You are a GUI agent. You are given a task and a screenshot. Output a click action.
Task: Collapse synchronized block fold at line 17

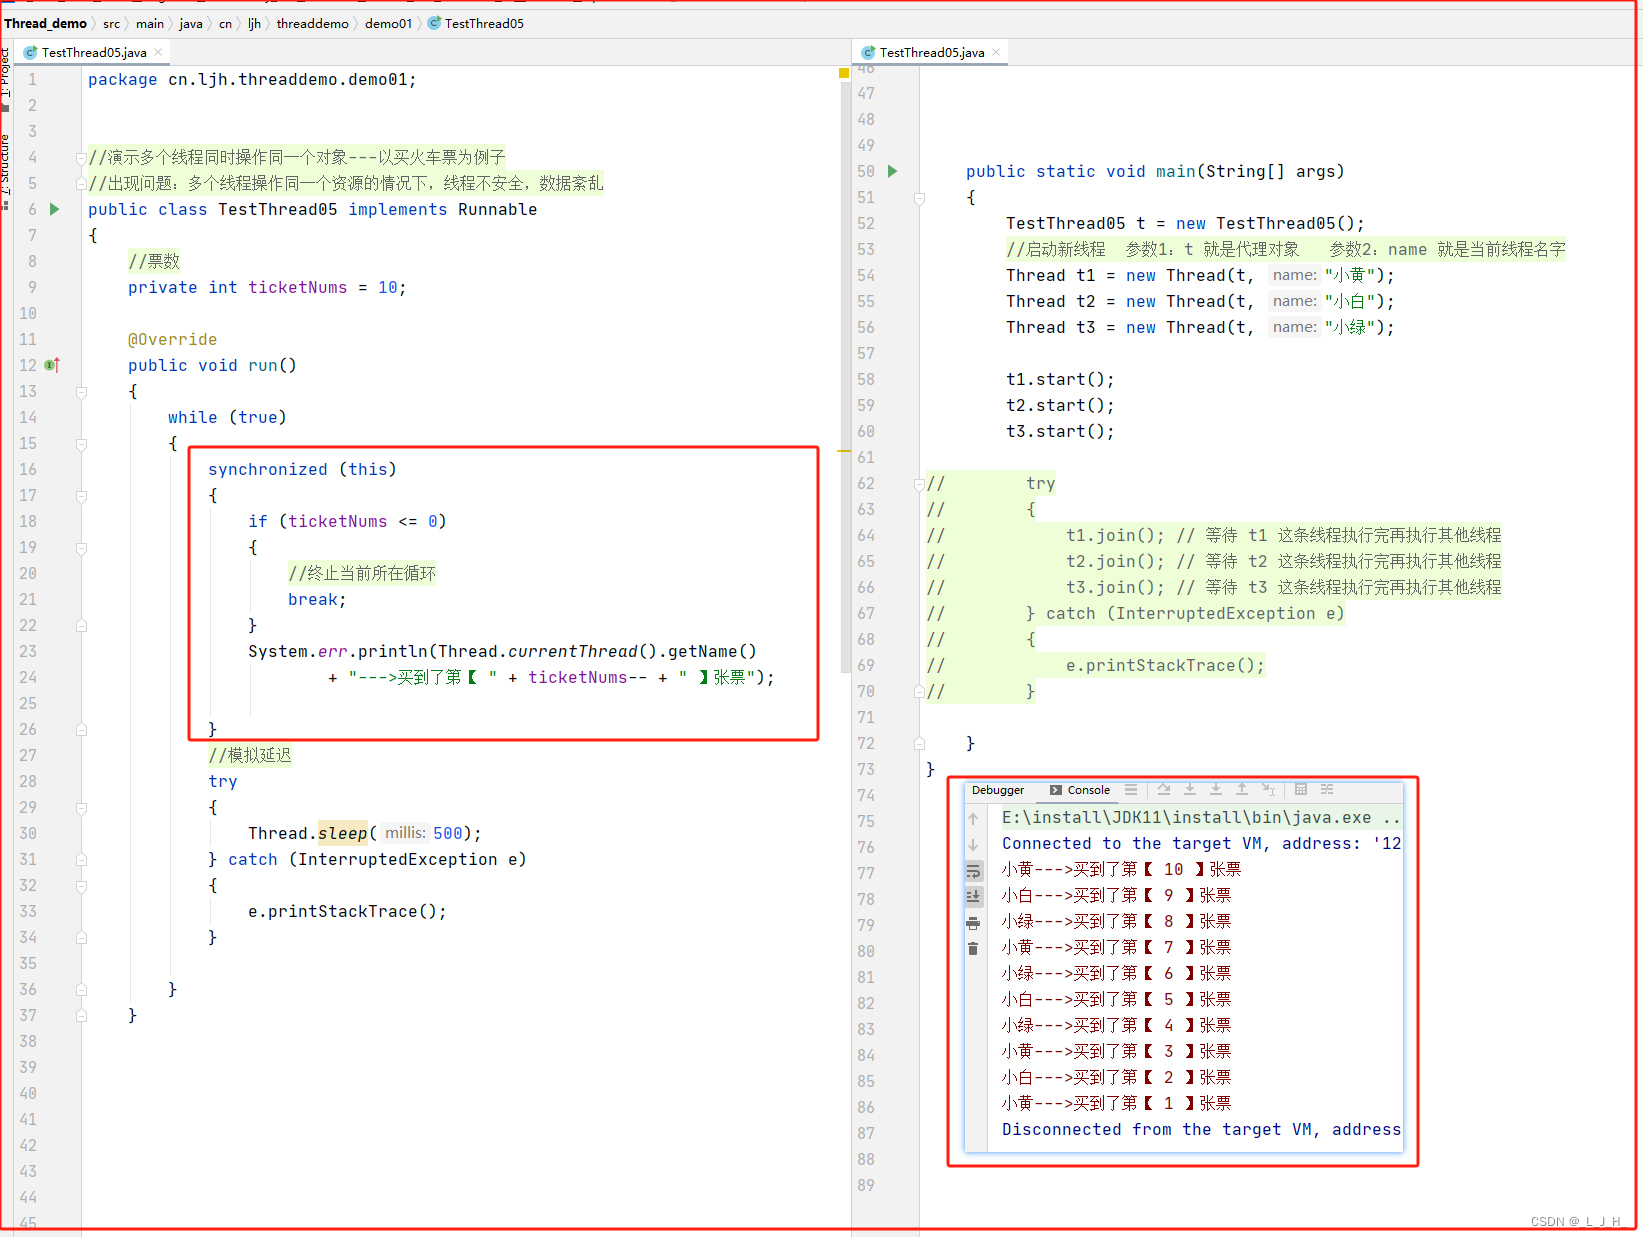tap(81, 496)
